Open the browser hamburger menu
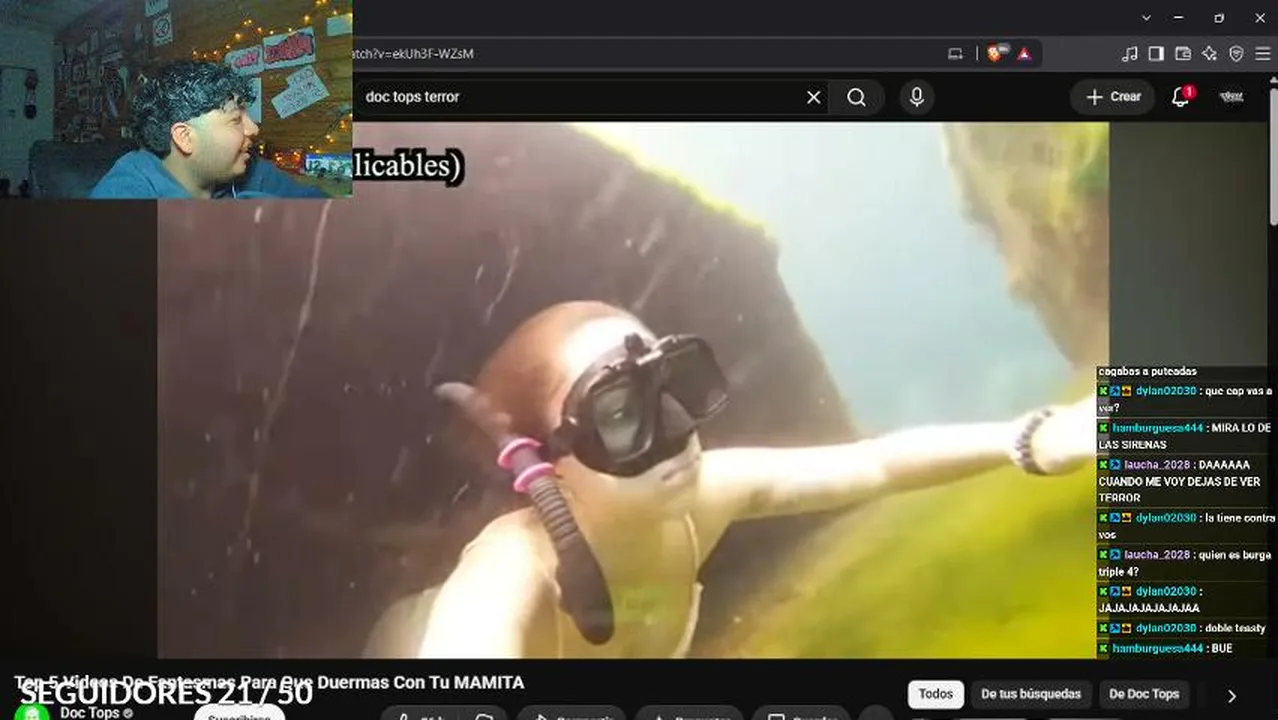 click(x=1262, y=54)
